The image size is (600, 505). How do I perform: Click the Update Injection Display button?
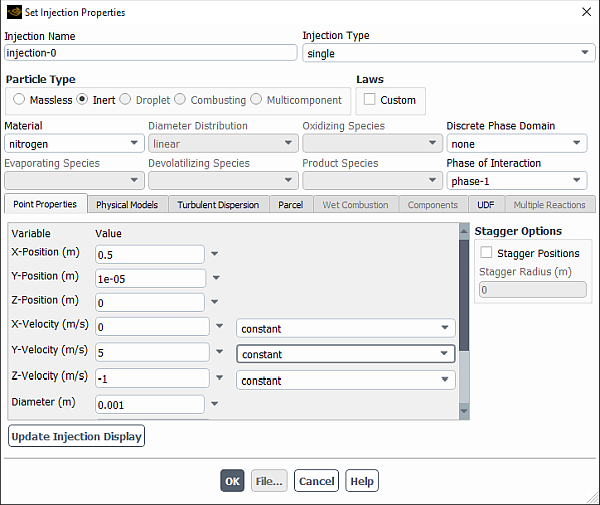77,436
